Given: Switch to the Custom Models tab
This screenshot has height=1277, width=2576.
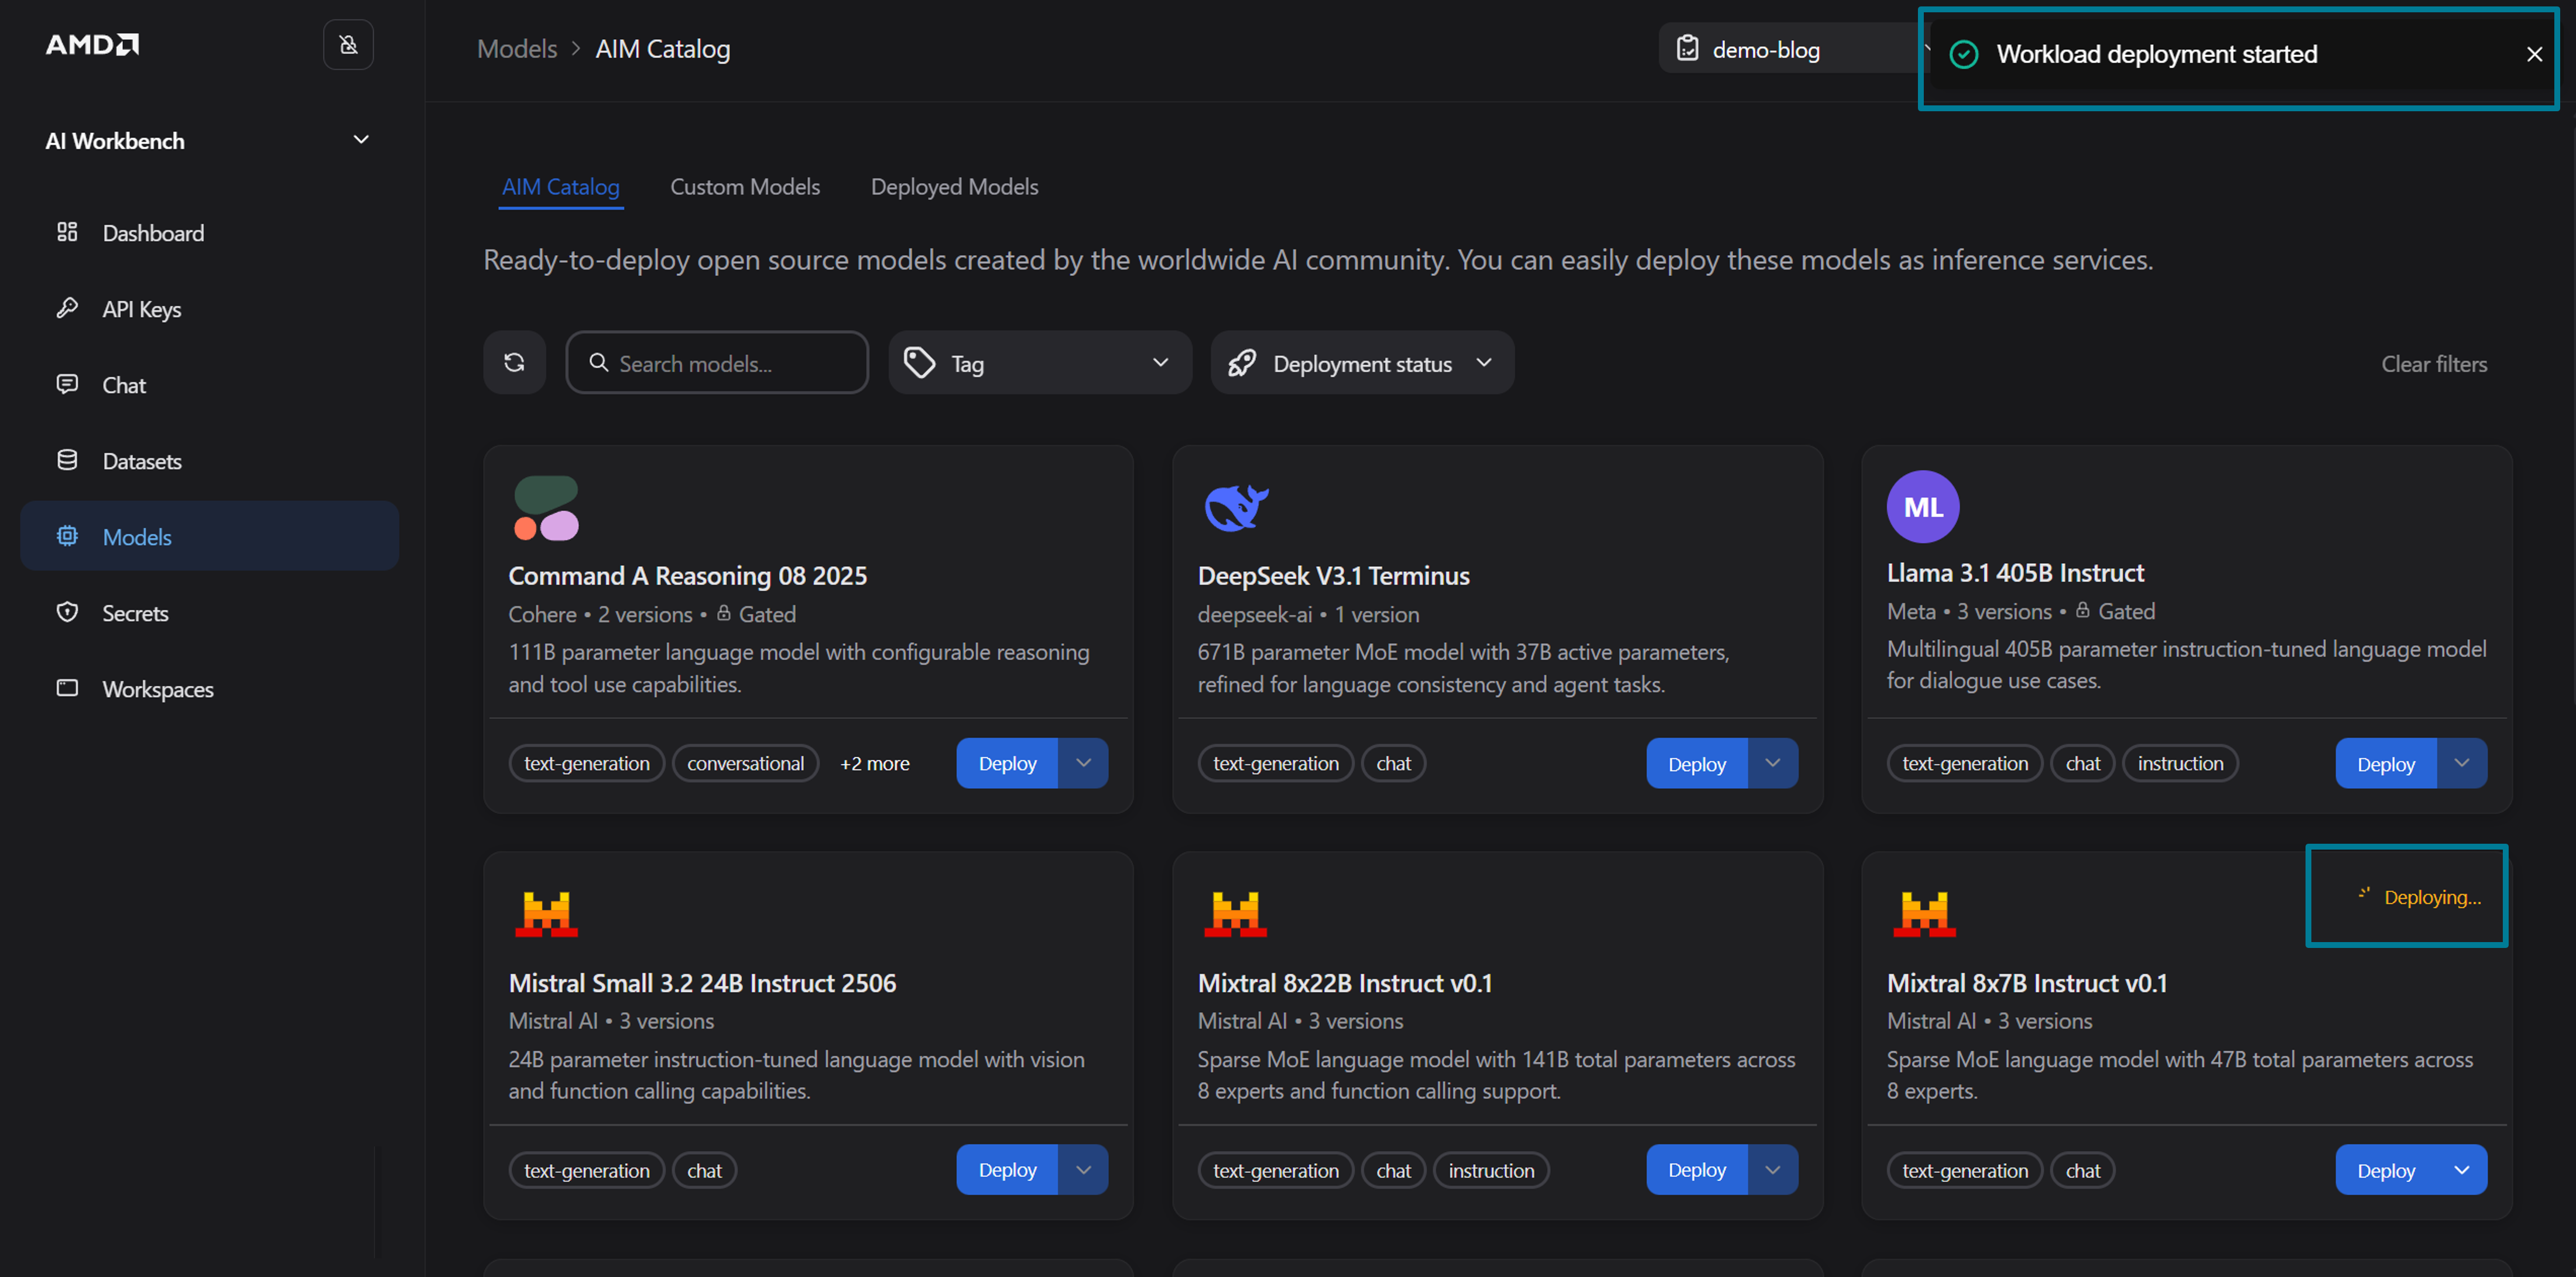Looking at the screenshot, I should point(744,187).
